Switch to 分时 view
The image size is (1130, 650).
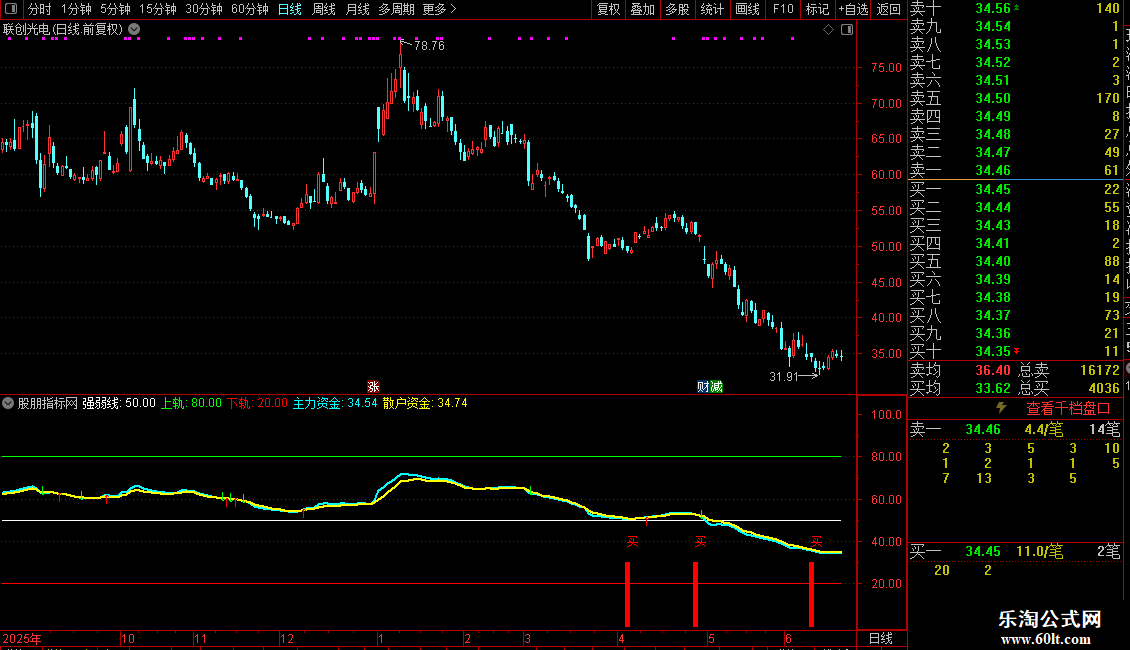[40, 9]
